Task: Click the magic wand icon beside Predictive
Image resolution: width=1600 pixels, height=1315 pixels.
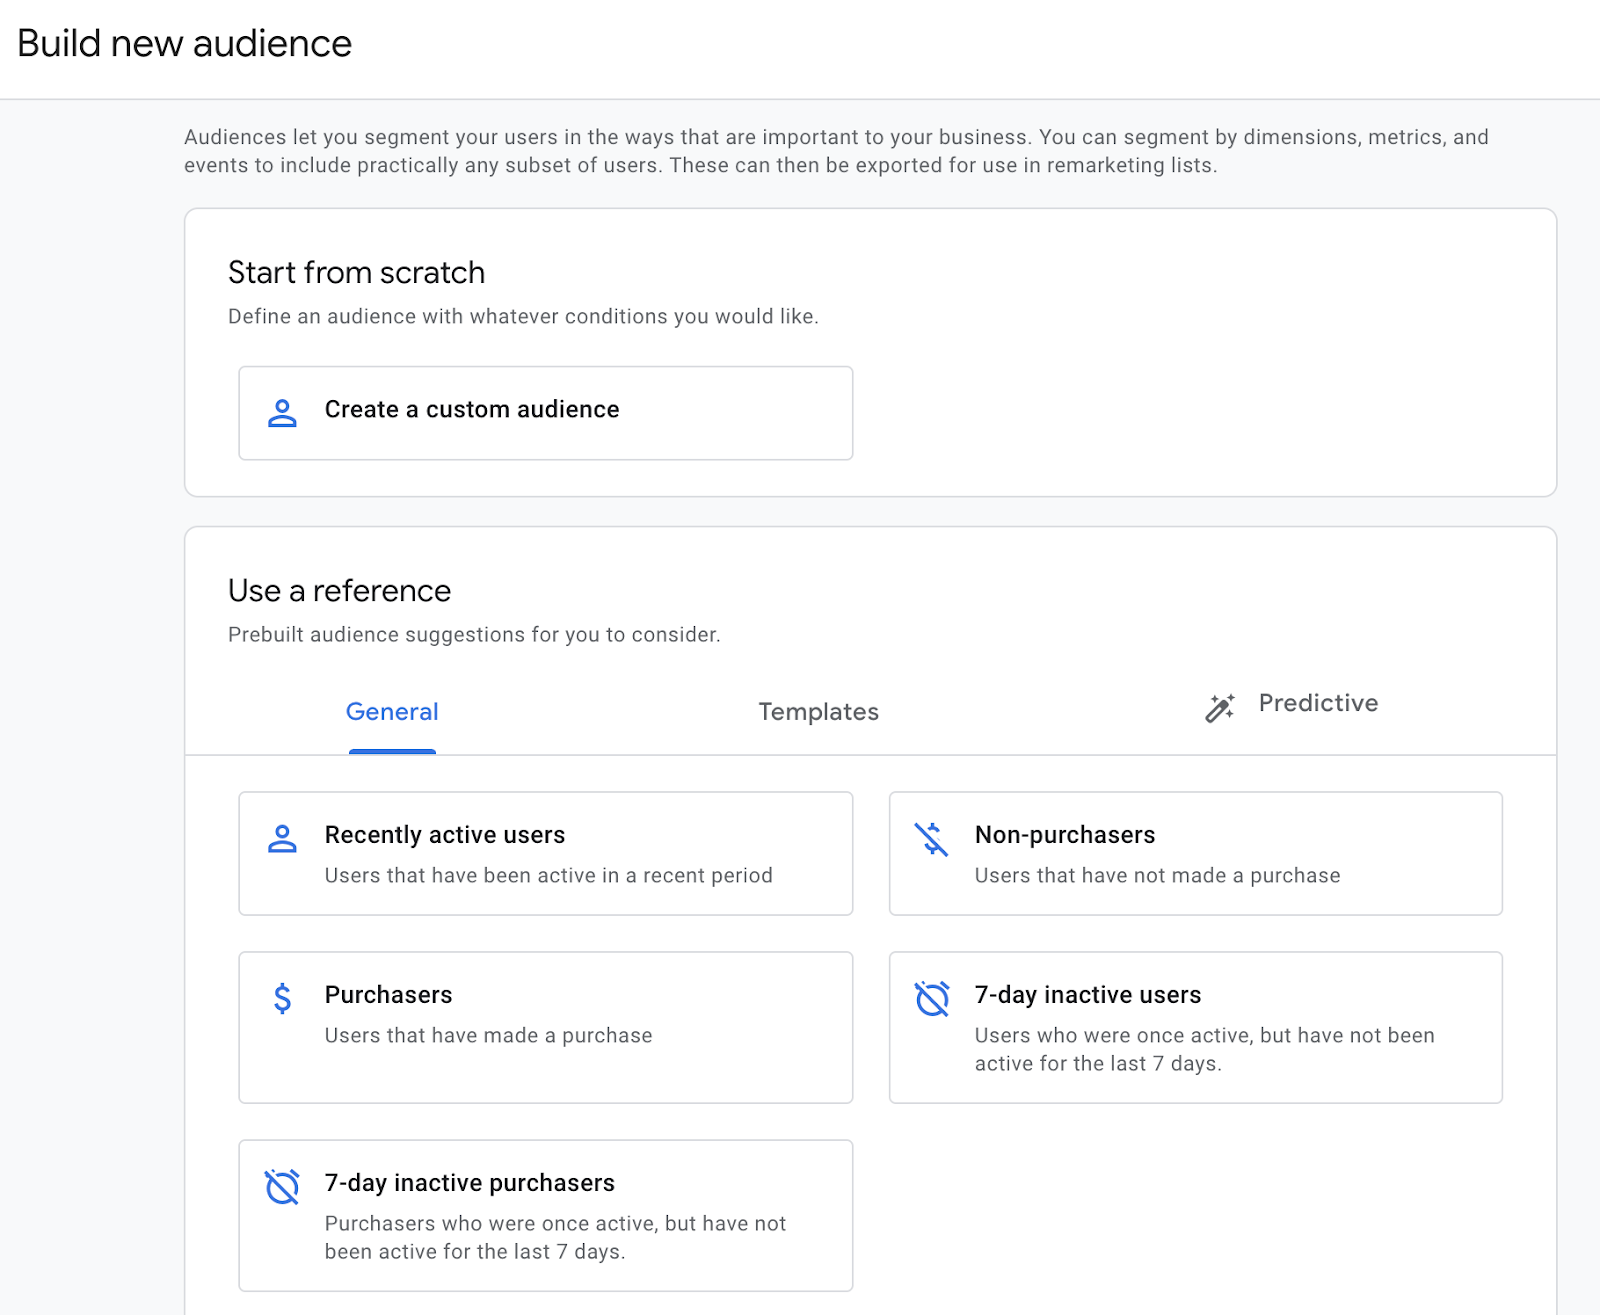Action: (1219, 707)
